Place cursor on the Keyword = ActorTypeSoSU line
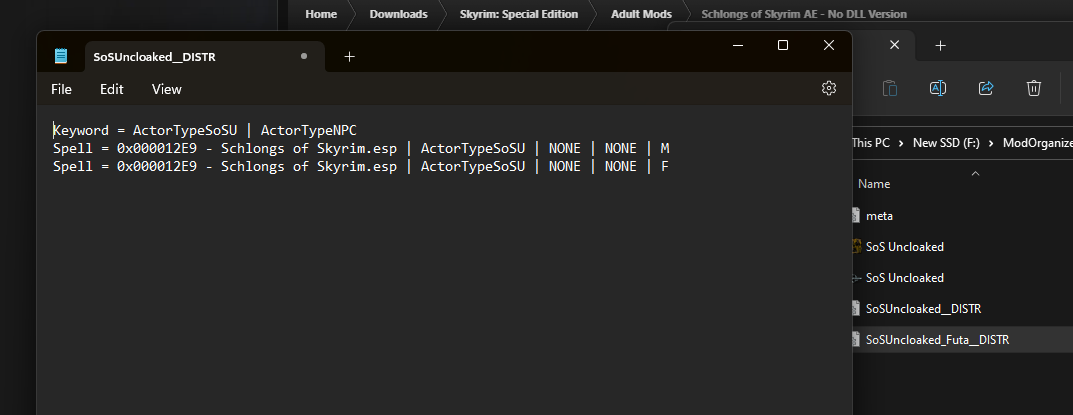The height and width of the screenshot is (415, 1073). pos(205,130)
